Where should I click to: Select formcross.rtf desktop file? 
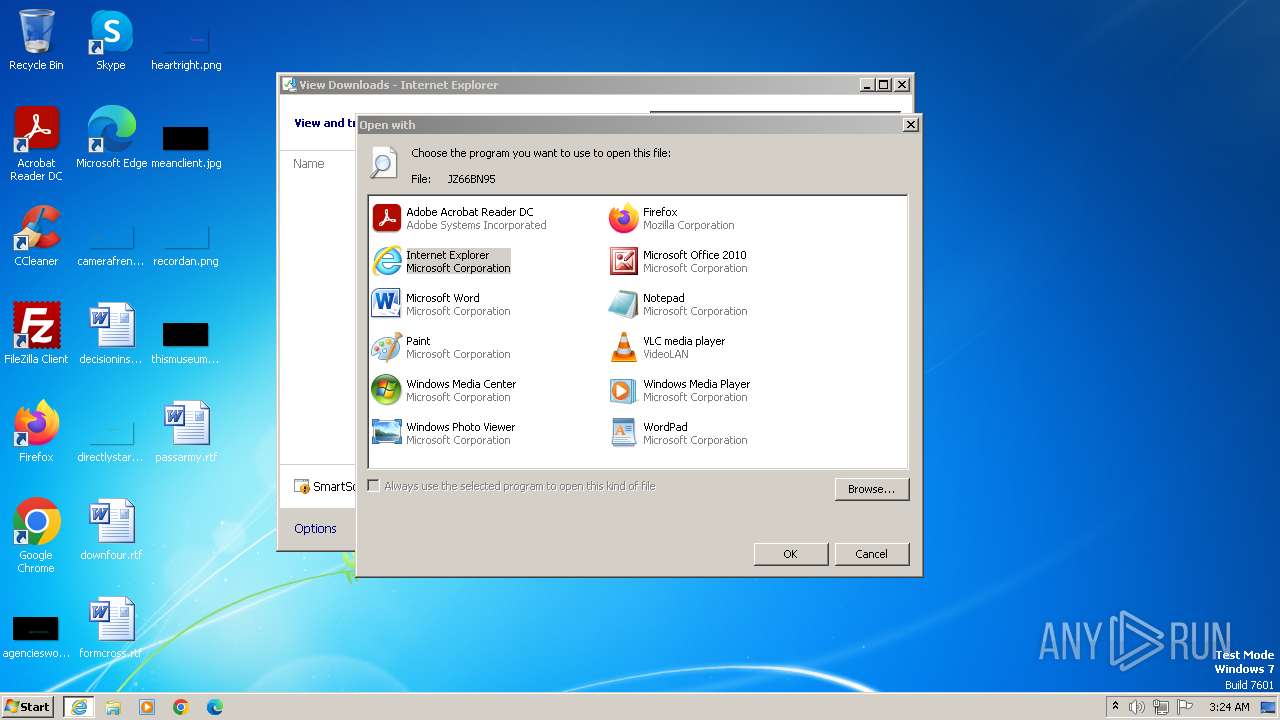coord(111,627)
